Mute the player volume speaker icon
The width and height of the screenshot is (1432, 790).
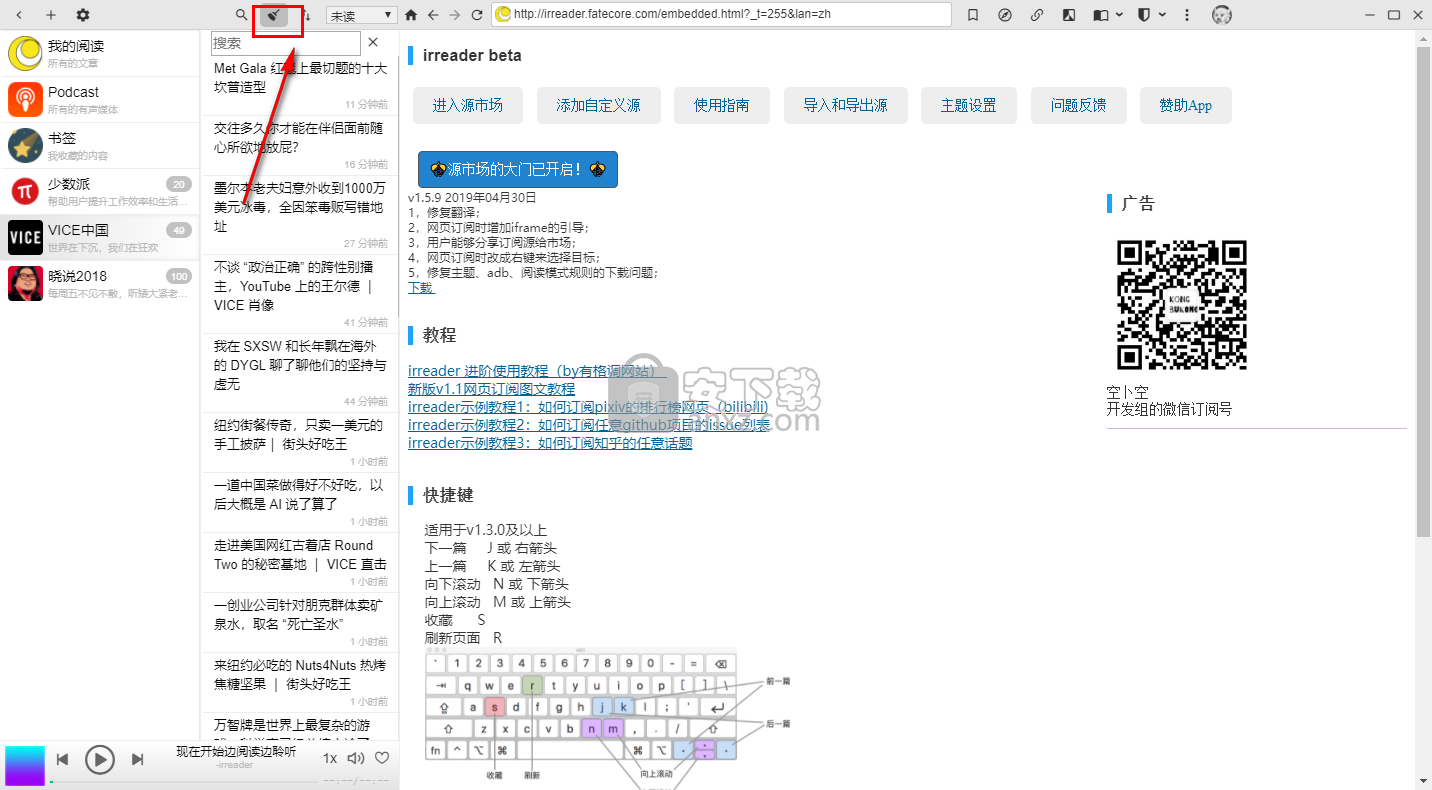pos(355,759)
